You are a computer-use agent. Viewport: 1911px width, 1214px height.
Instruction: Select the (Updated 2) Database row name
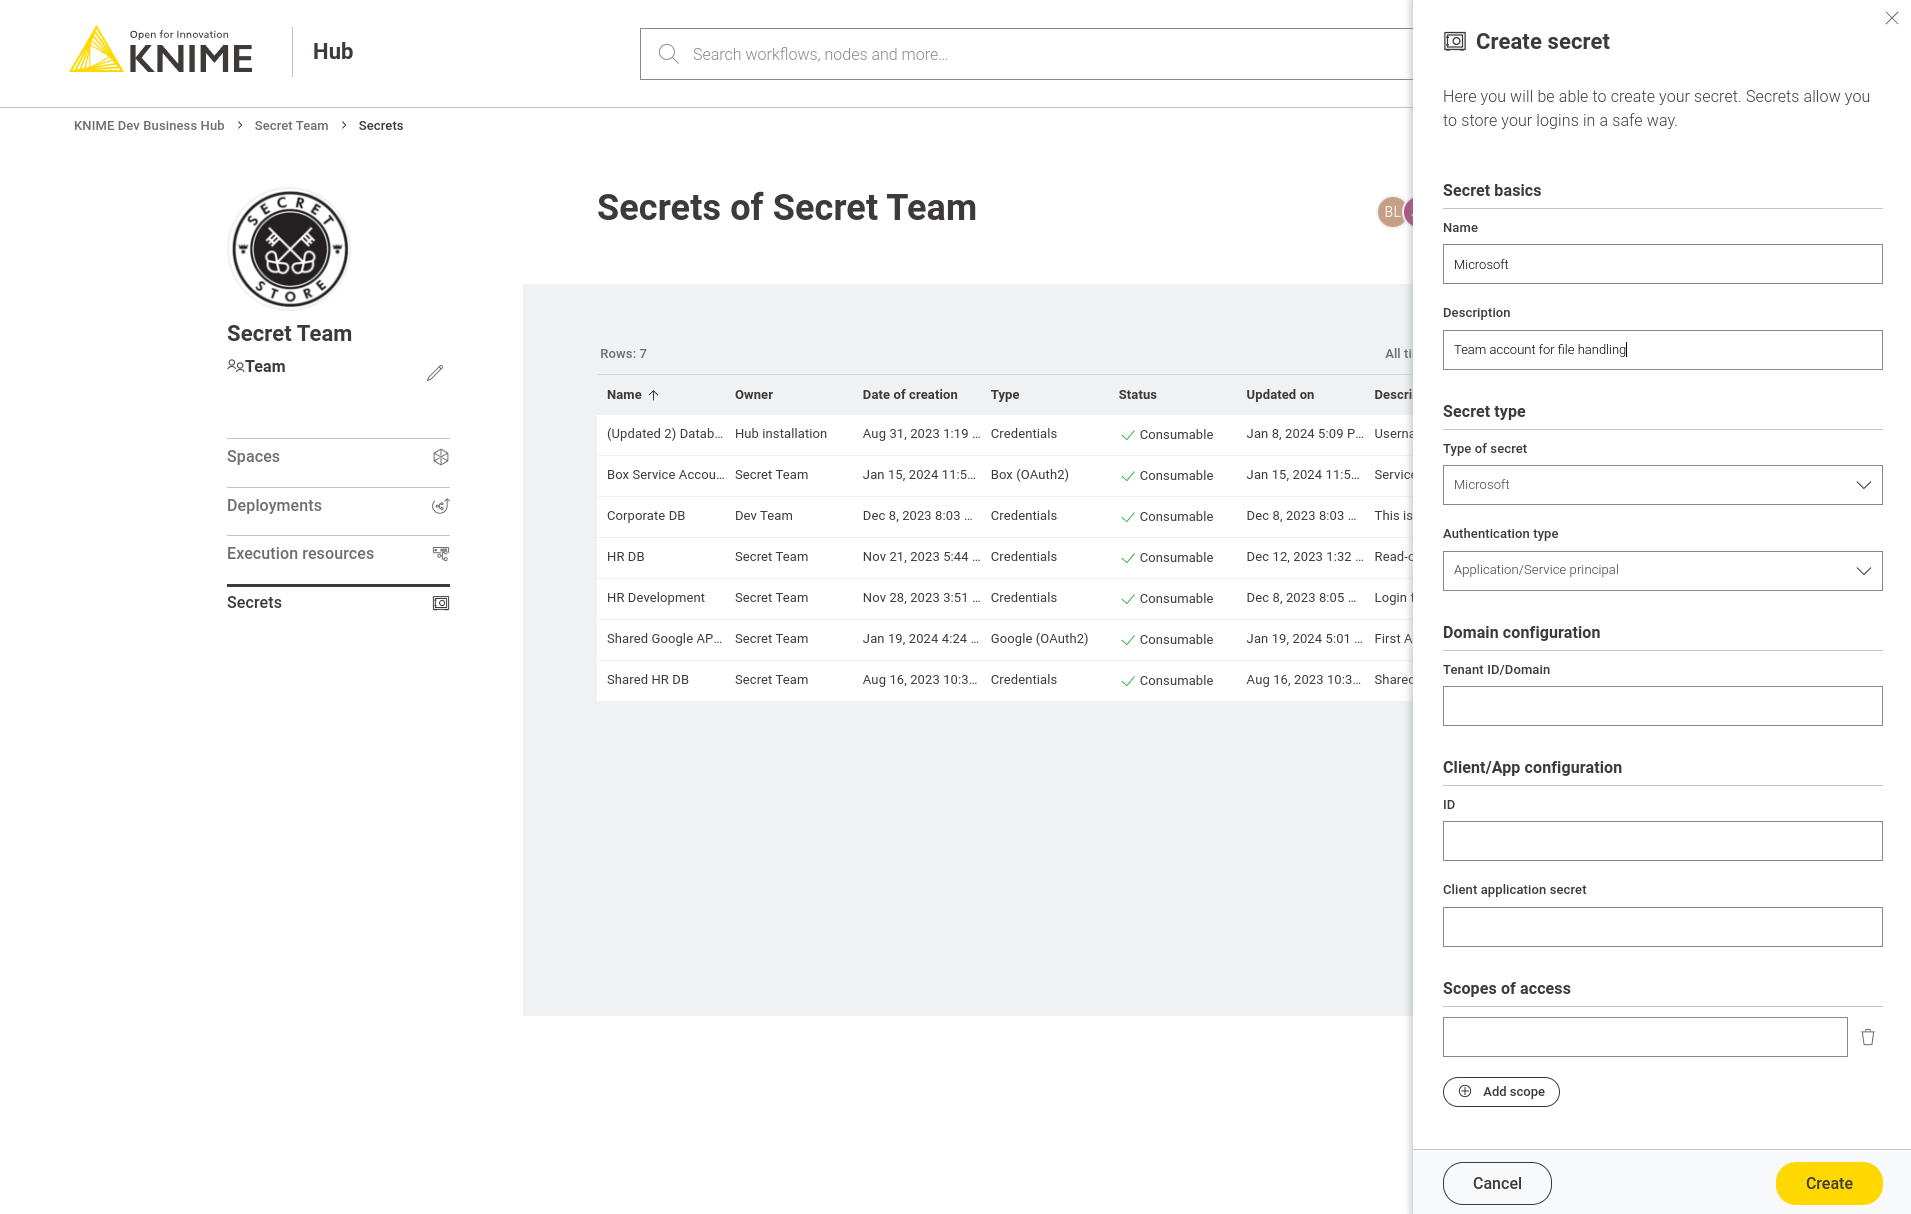point(664,434)
